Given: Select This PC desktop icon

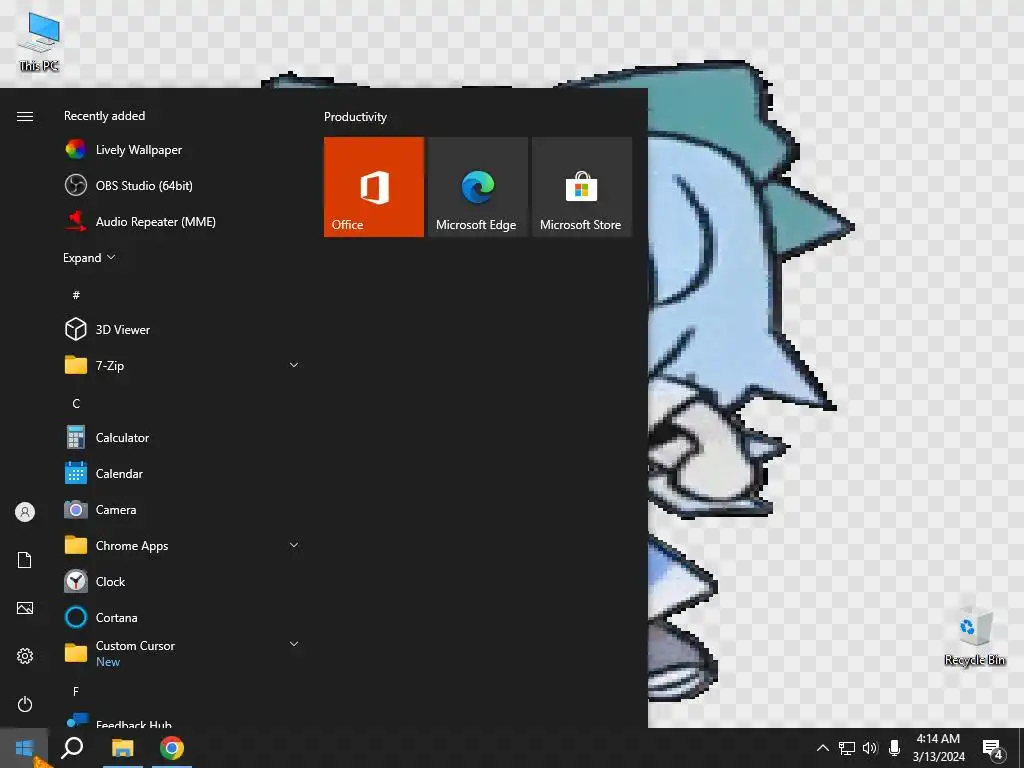Looking at the screenshot, I should [39, 40].
